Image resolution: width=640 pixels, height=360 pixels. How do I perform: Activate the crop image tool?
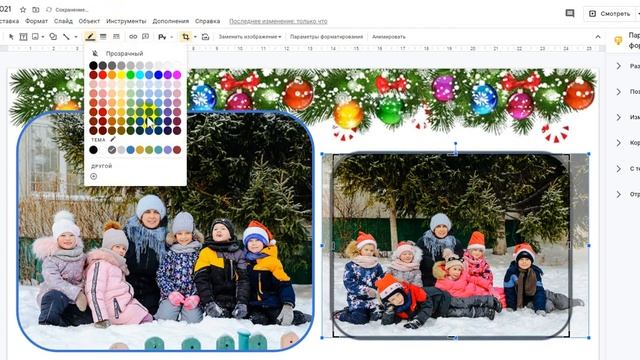[x=186, y=37]
